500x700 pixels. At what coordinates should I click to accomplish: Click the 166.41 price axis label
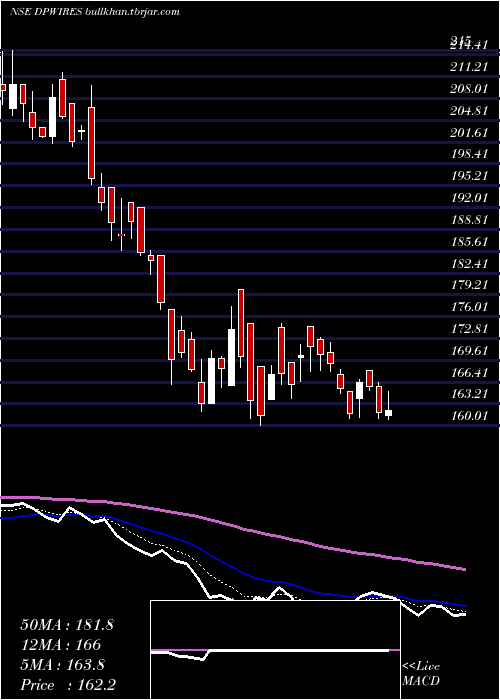pos(468,372)
